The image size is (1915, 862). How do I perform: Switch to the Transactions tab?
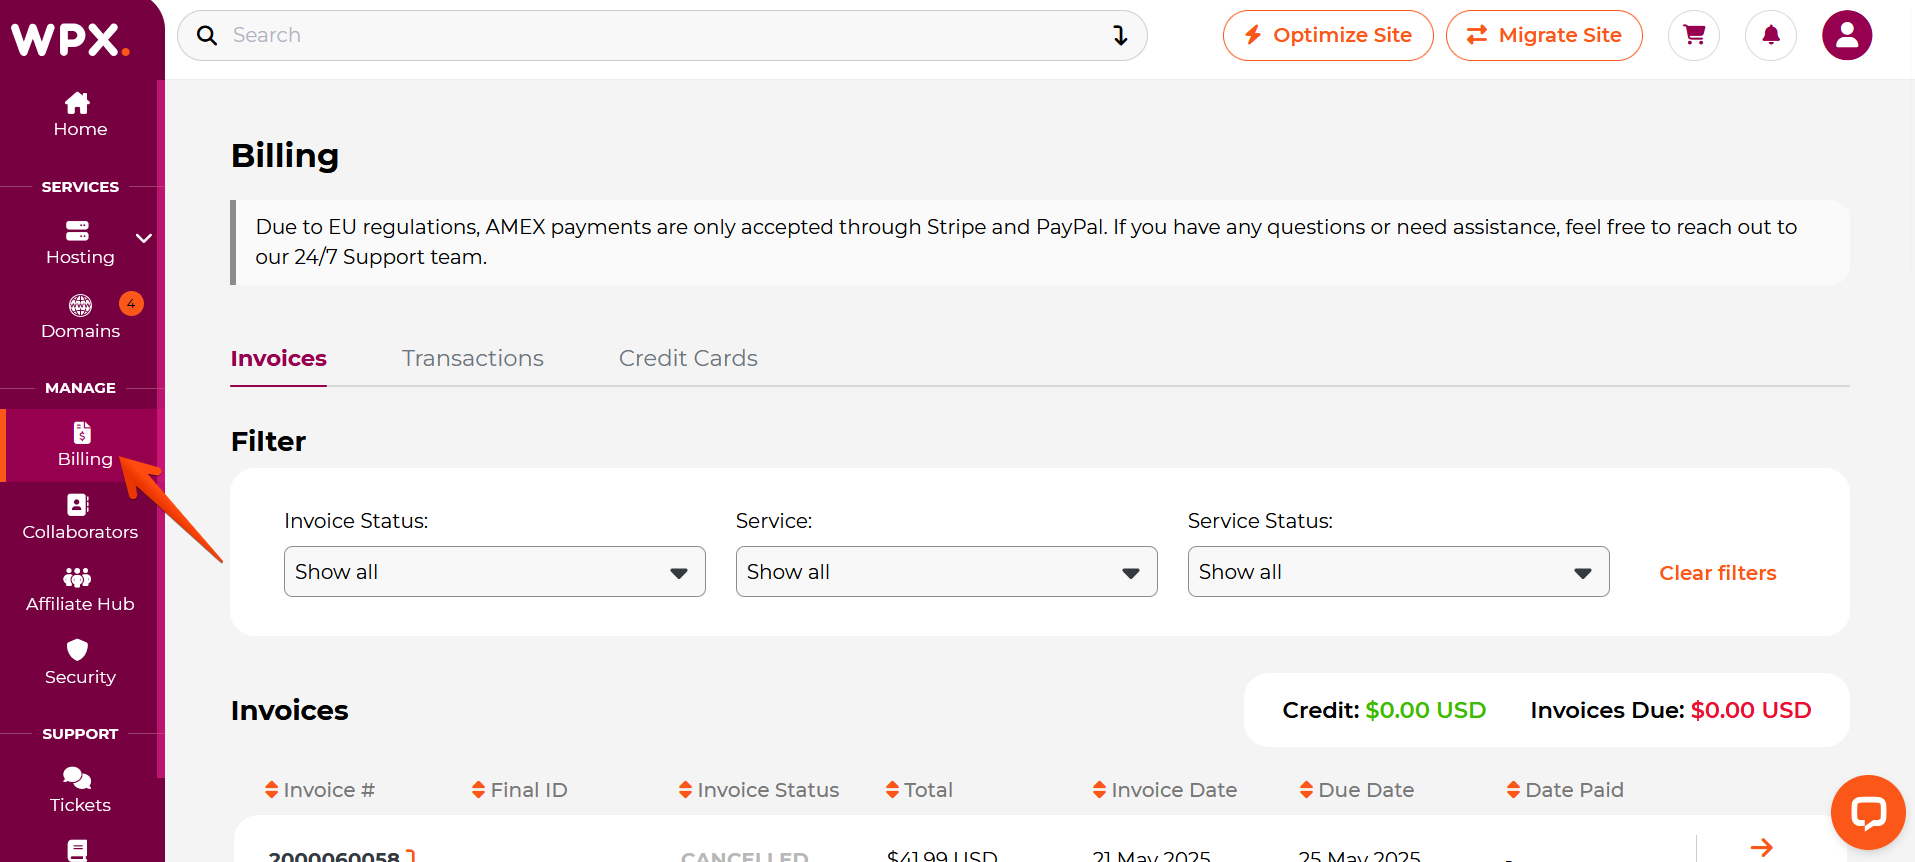(473, 358)
